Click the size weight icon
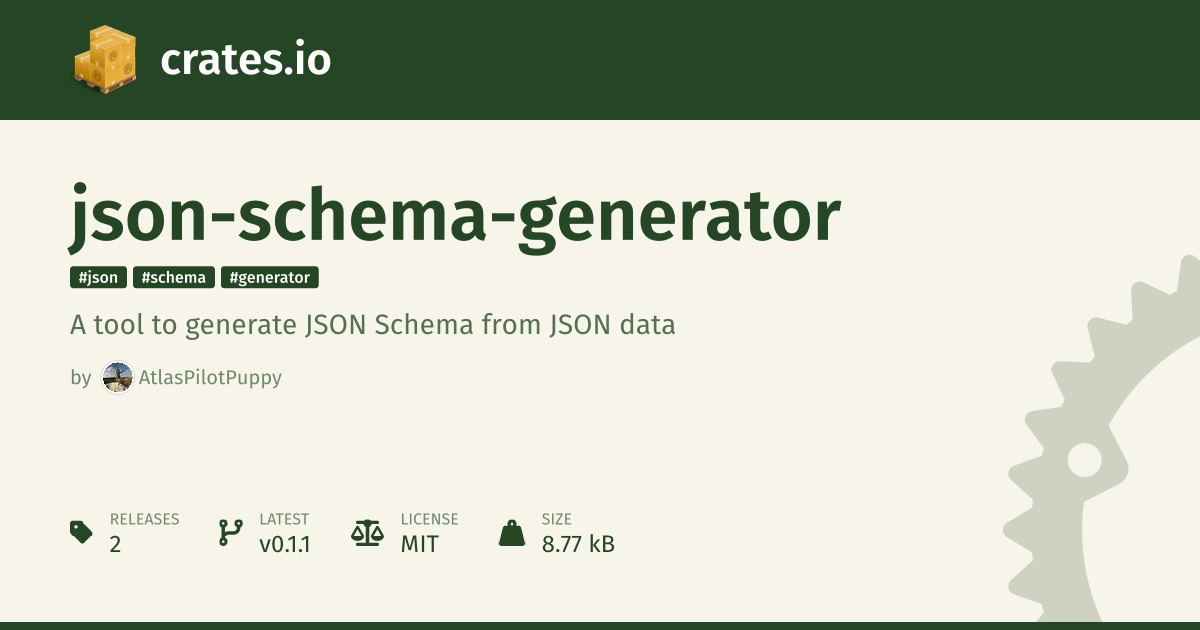Screen dimensions: 1200x630 [x=512, y=532]
